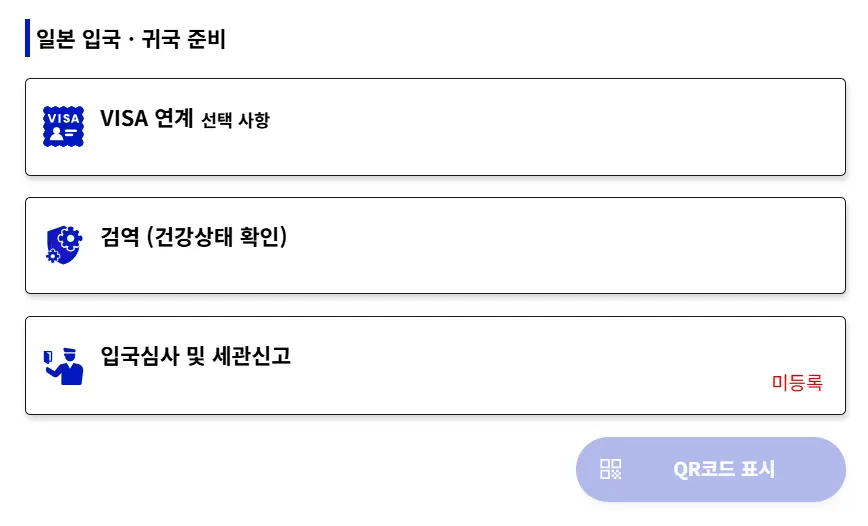Open the VISA 연계 card
This screenshot has height=526, width=868.
[x=435, y=127]
